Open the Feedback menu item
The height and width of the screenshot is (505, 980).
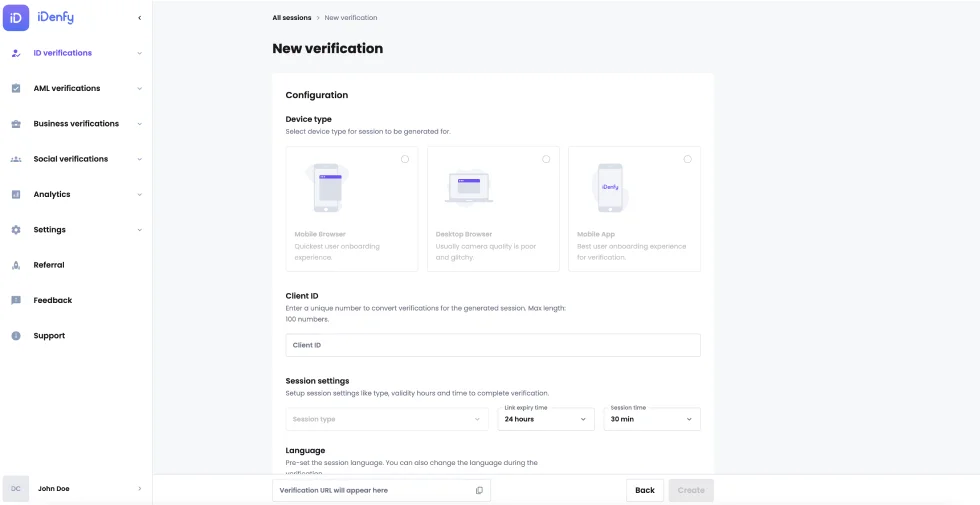52,300
